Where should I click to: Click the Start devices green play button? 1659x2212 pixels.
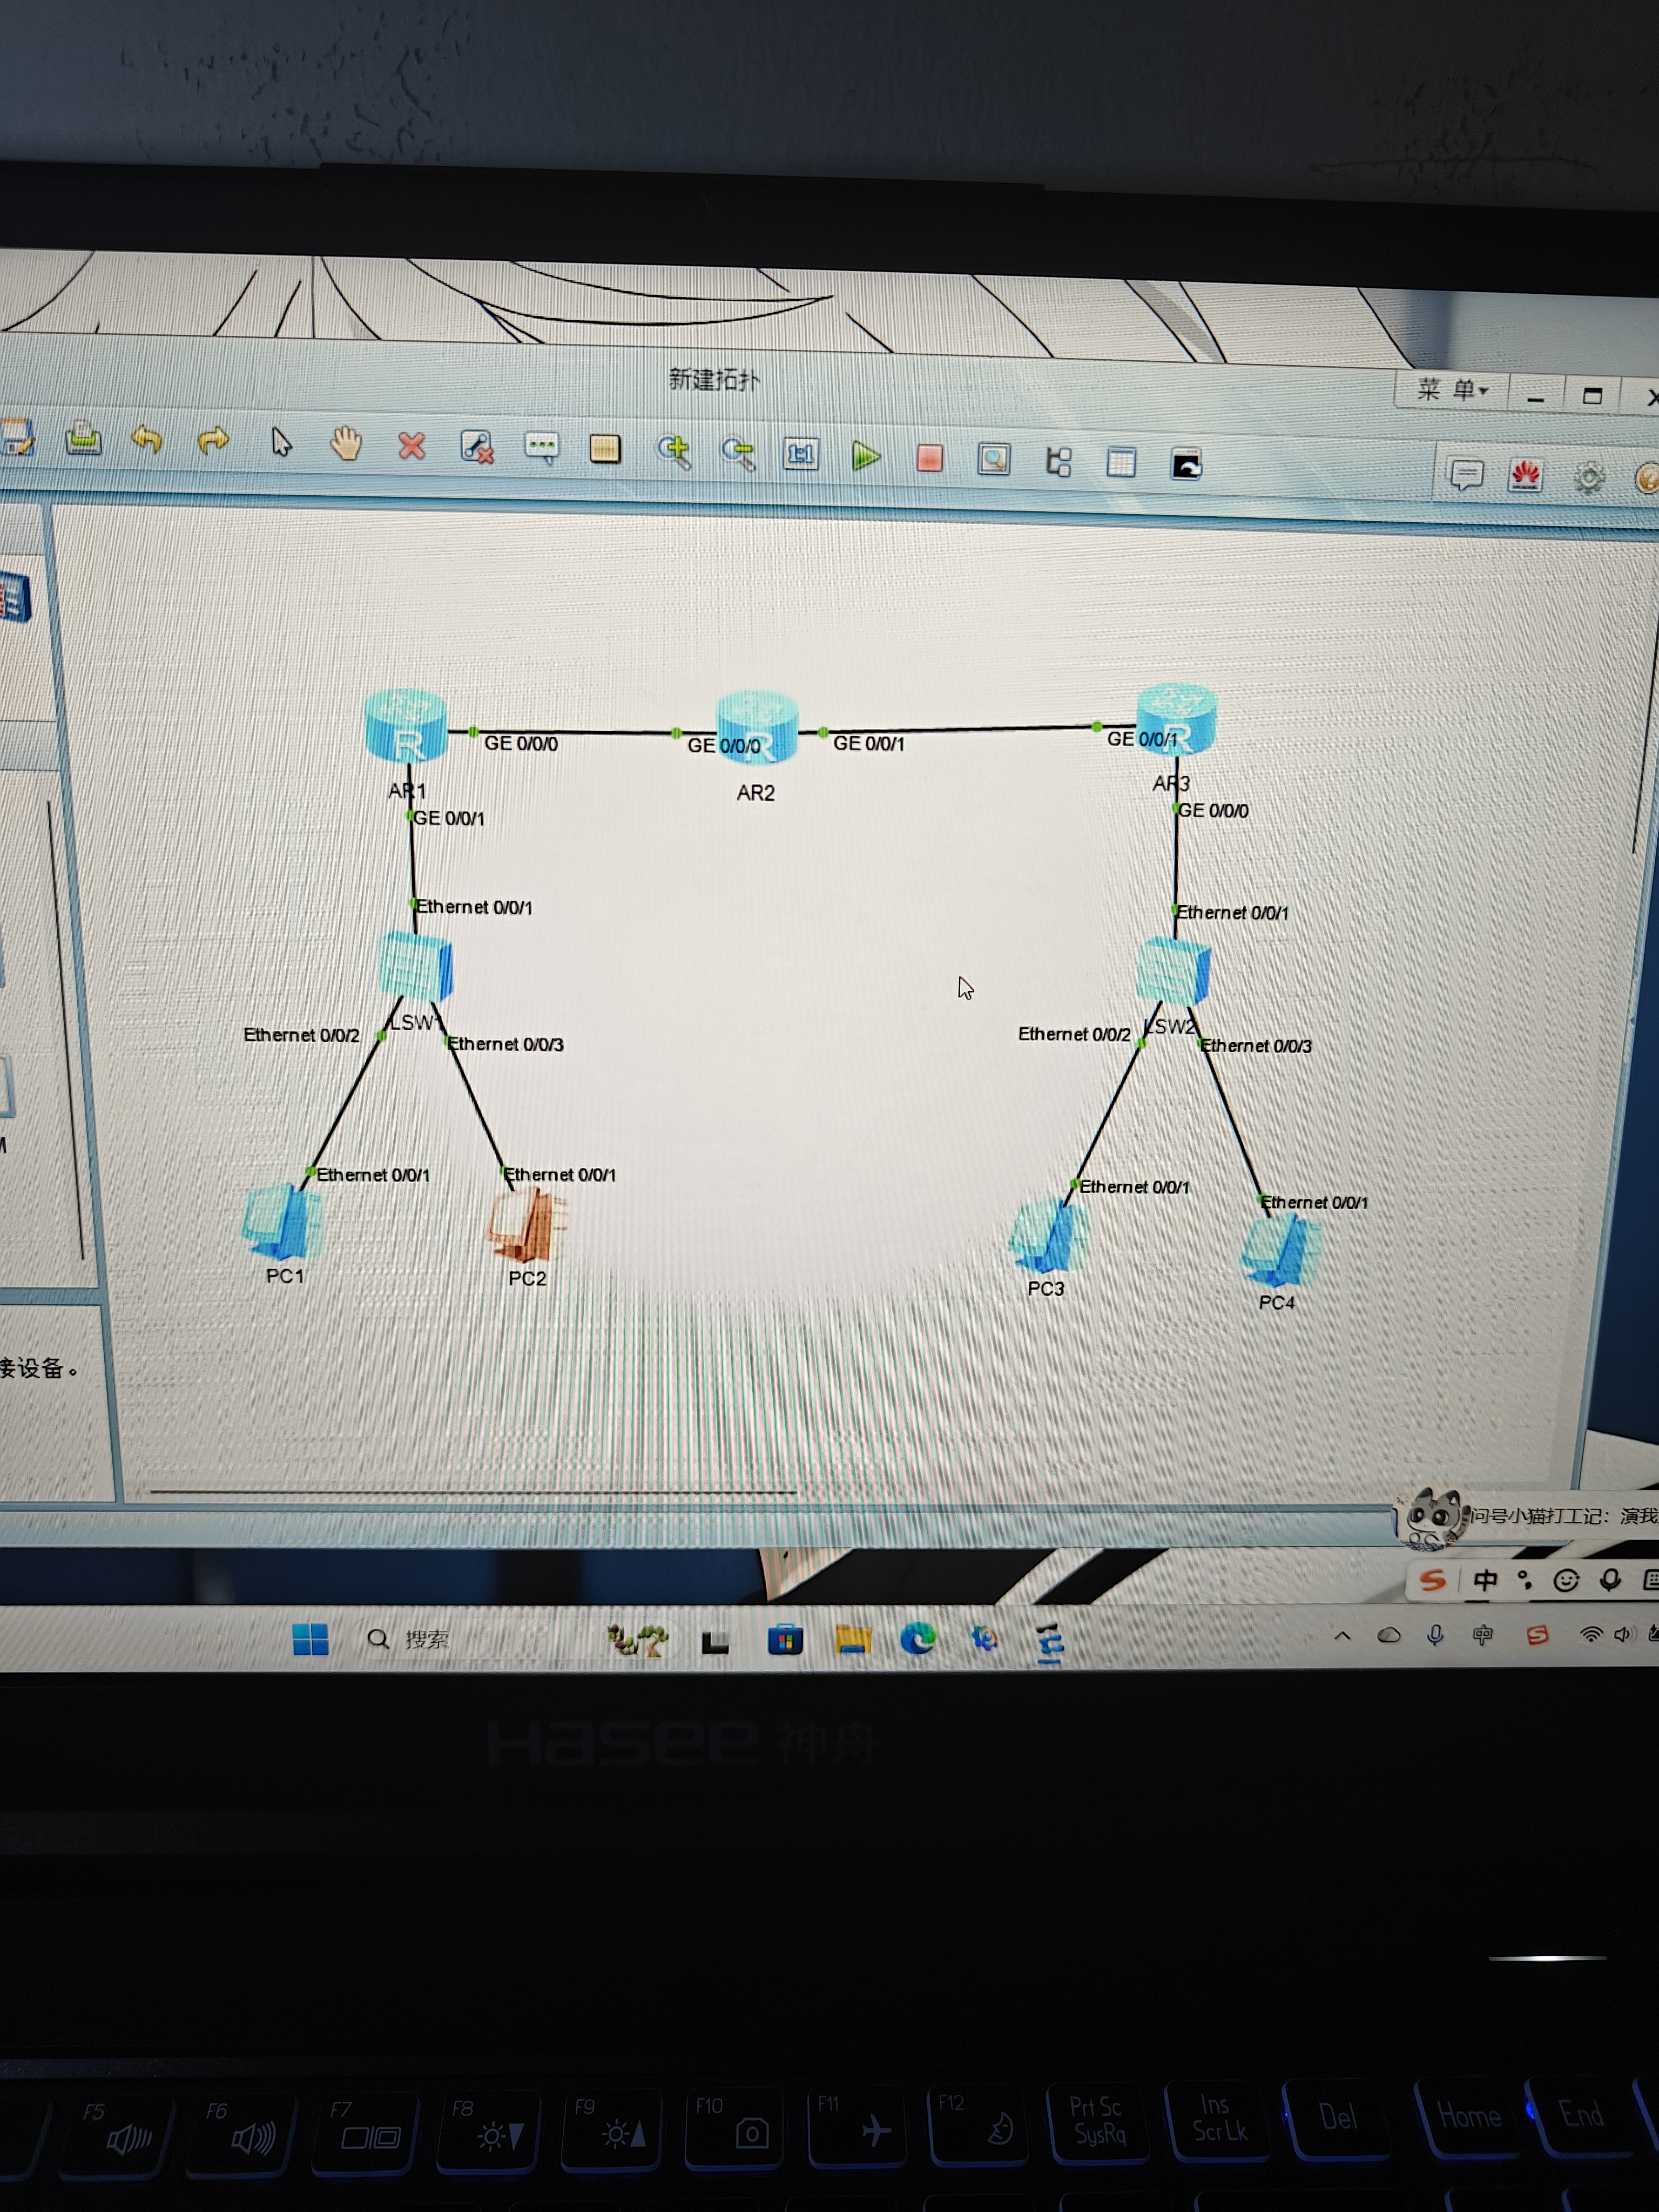pyautogui.click(x=865, y=457)
